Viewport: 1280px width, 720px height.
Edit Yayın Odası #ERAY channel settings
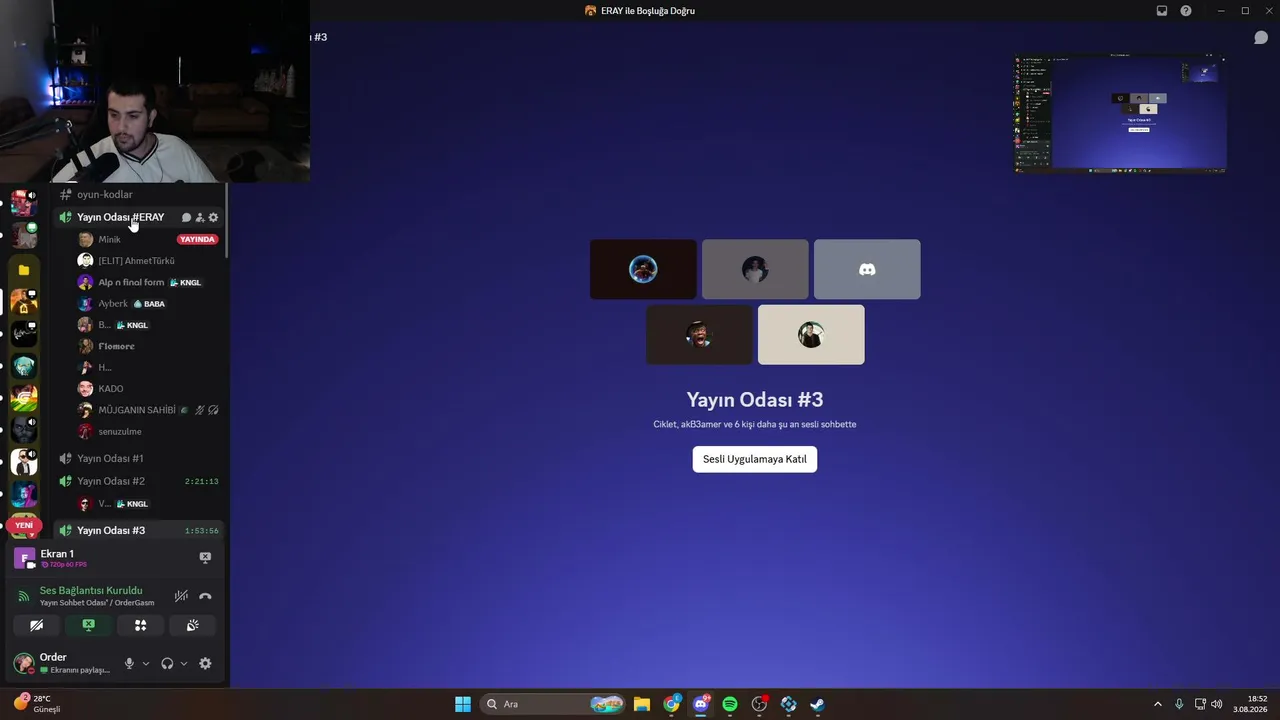click(x=213, y=217)
